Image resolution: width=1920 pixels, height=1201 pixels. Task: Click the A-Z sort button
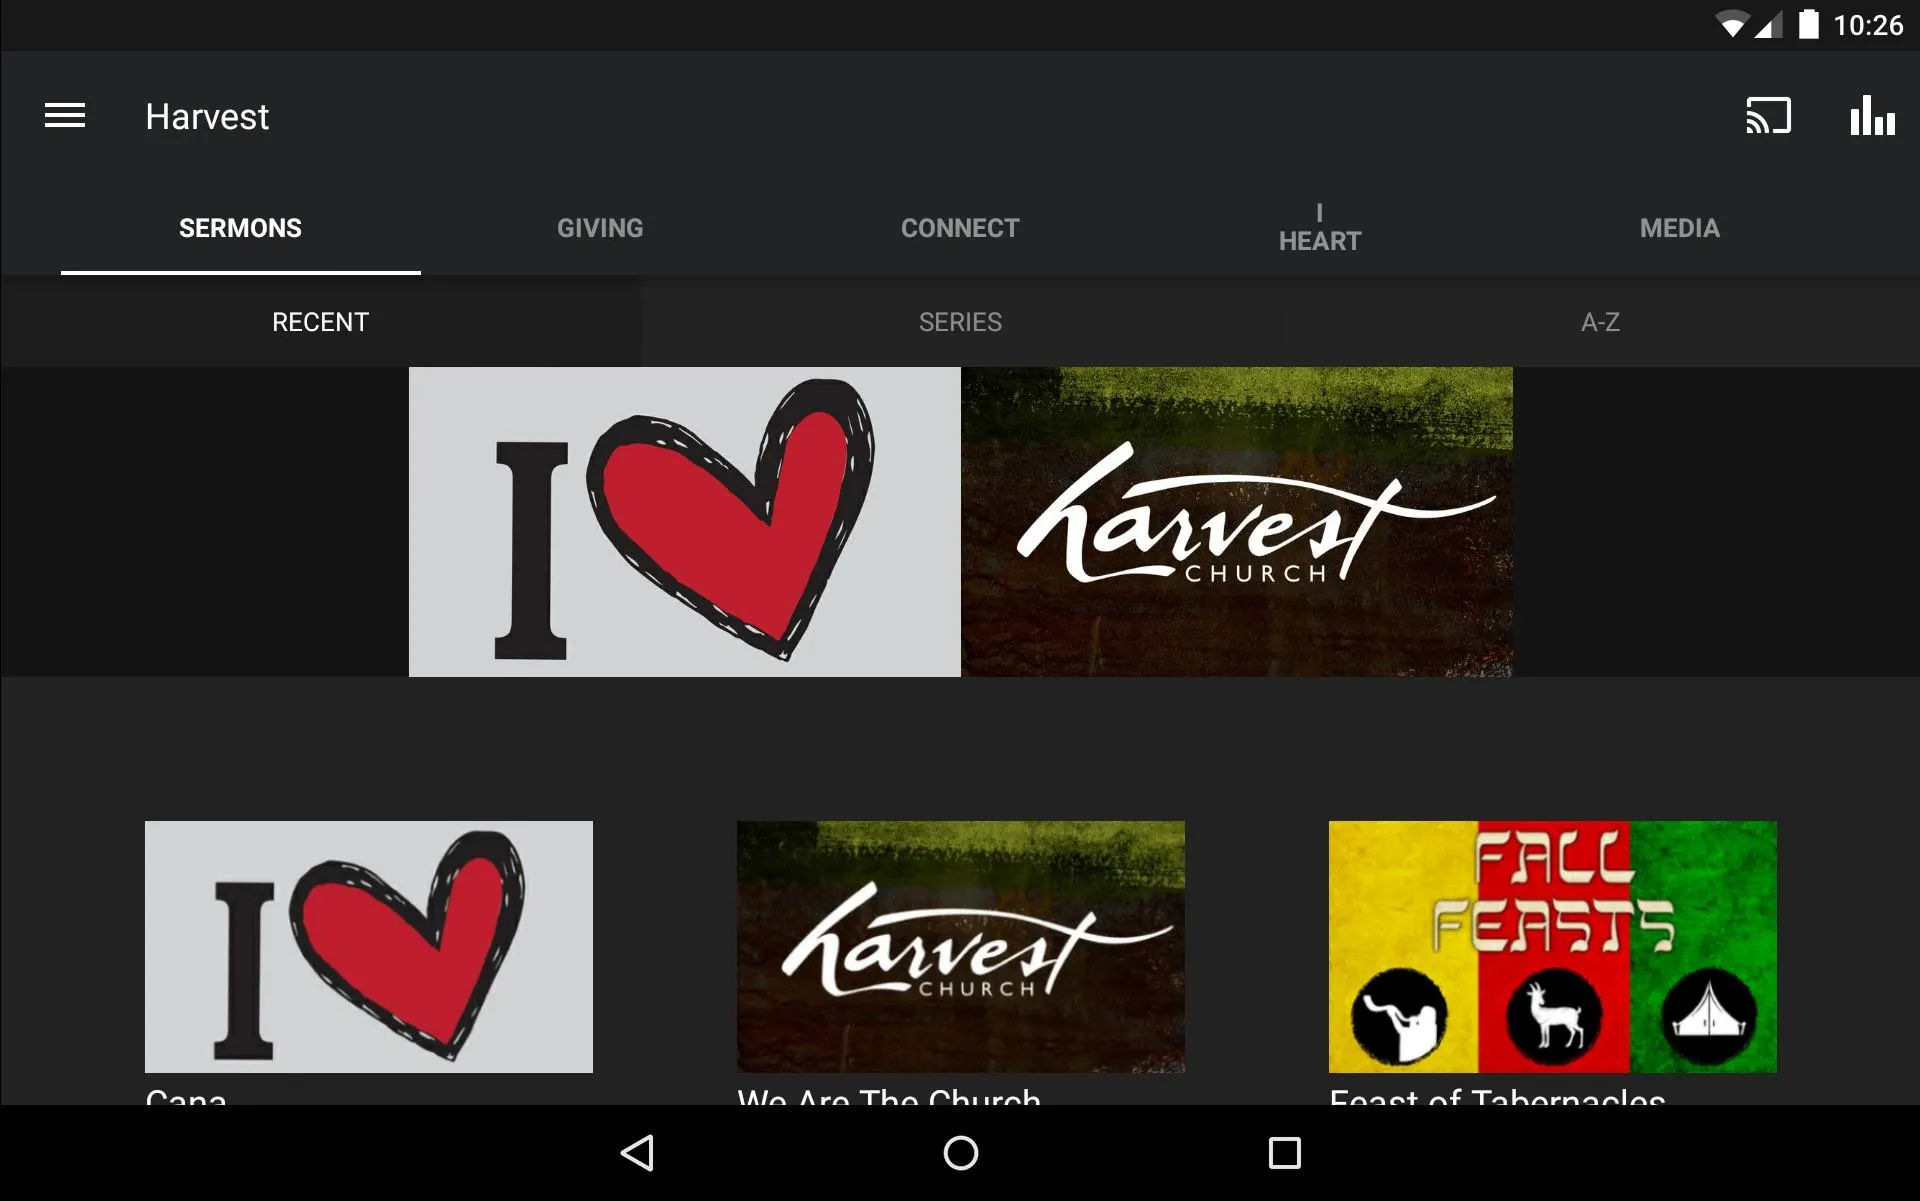tap(1599, 321)
